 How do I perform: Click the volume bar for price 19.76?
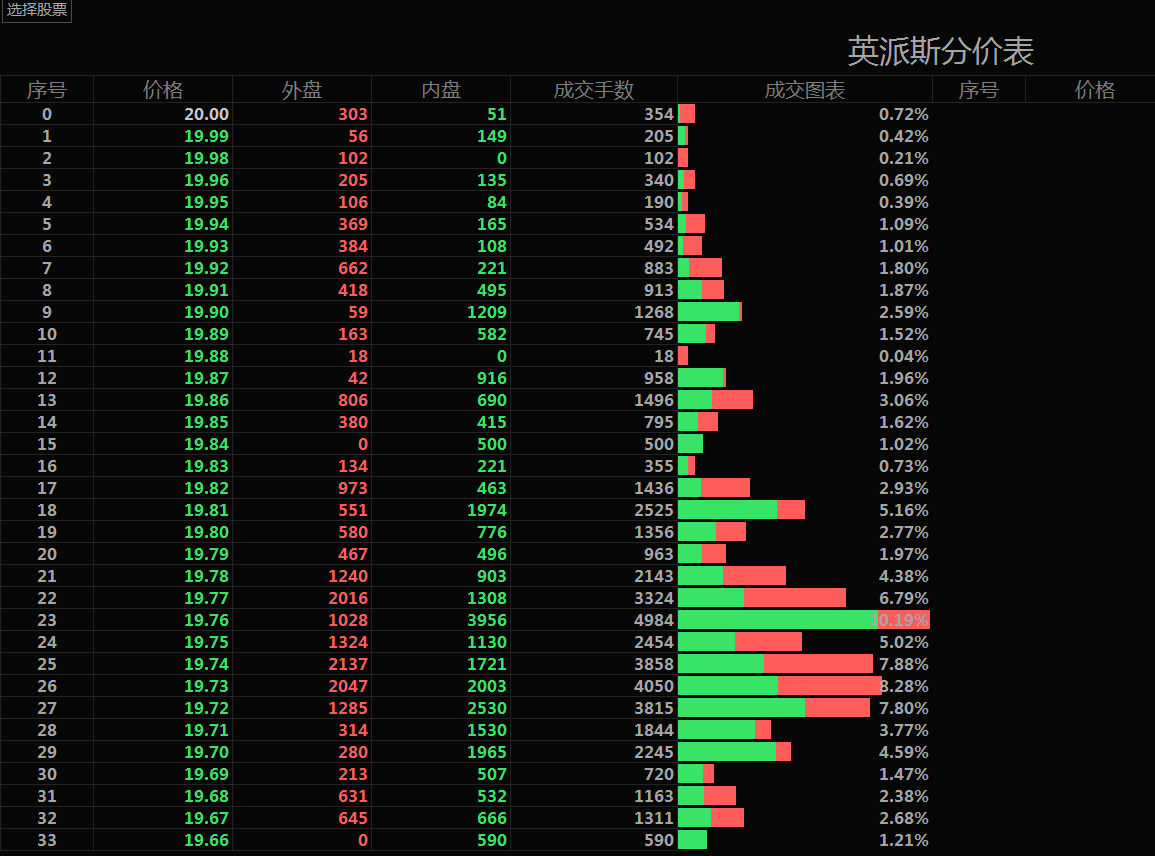tap(804, 620)
